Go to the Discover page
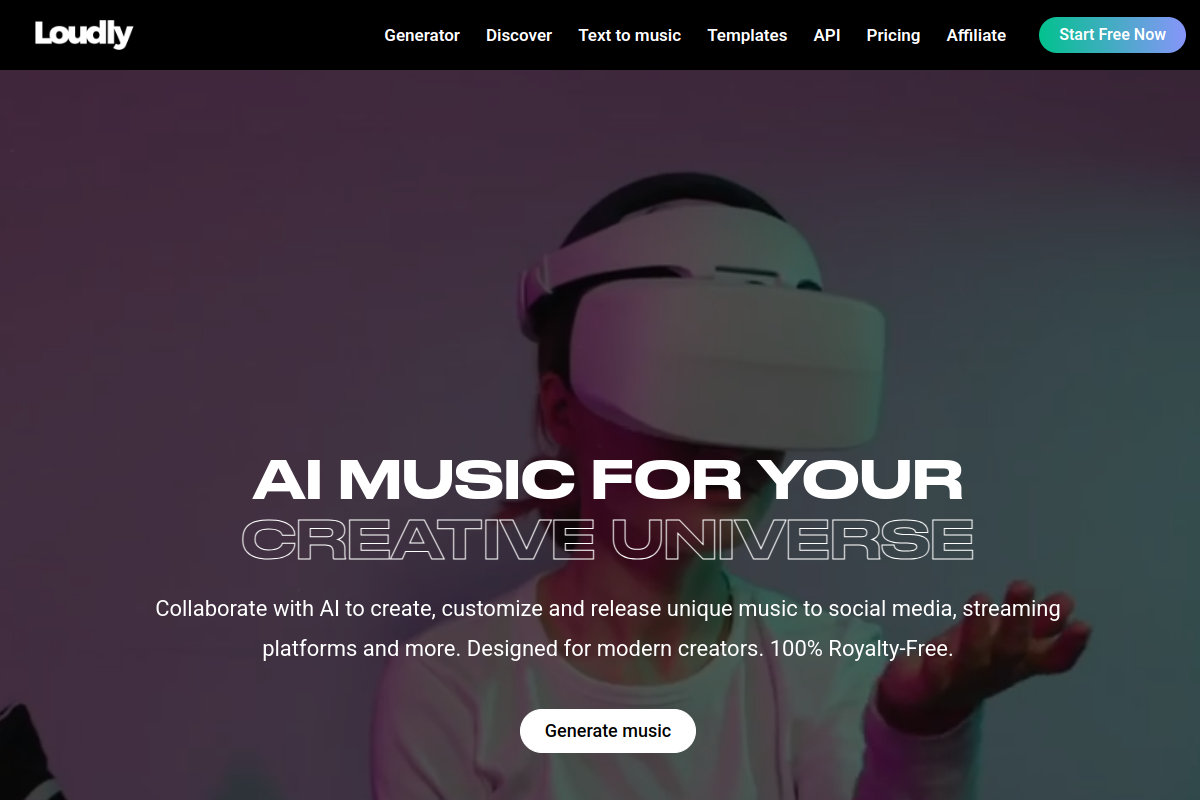This screenshot has width=1200, height=800. [x=519, y=35]
